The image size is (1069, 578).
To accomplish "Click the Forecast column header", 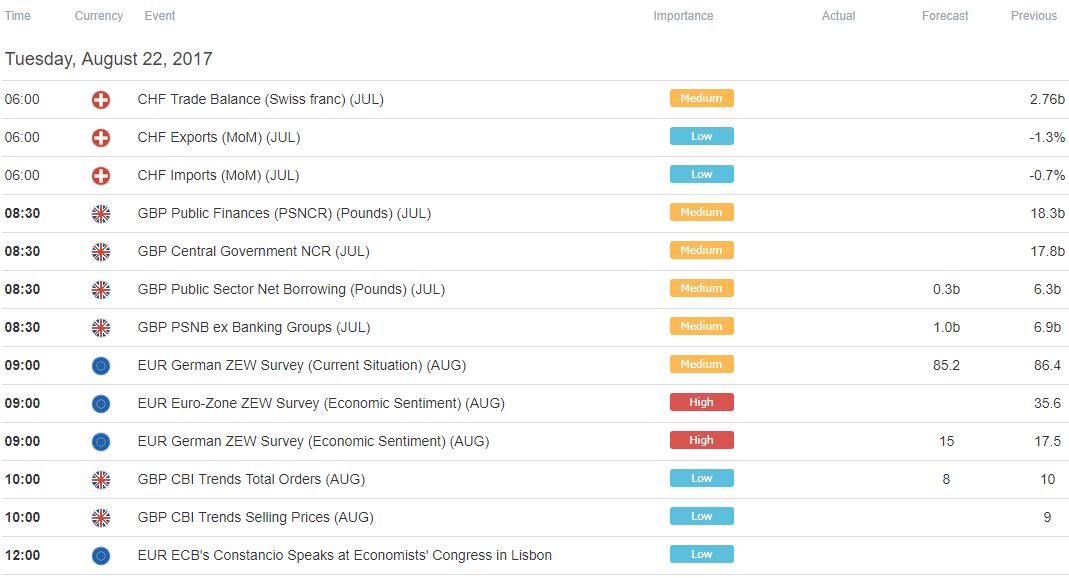I will pos(945,16).
